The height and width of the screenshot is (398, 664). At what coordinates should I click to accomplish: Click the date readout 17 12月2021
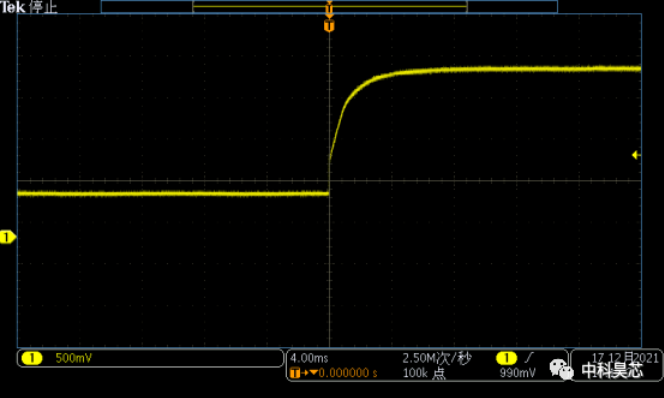point(625,358)
